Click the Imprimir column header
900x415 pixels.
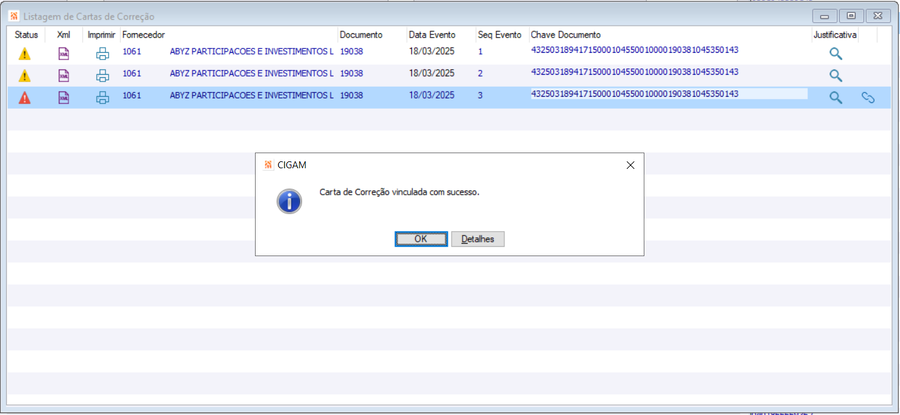(102, 35)
